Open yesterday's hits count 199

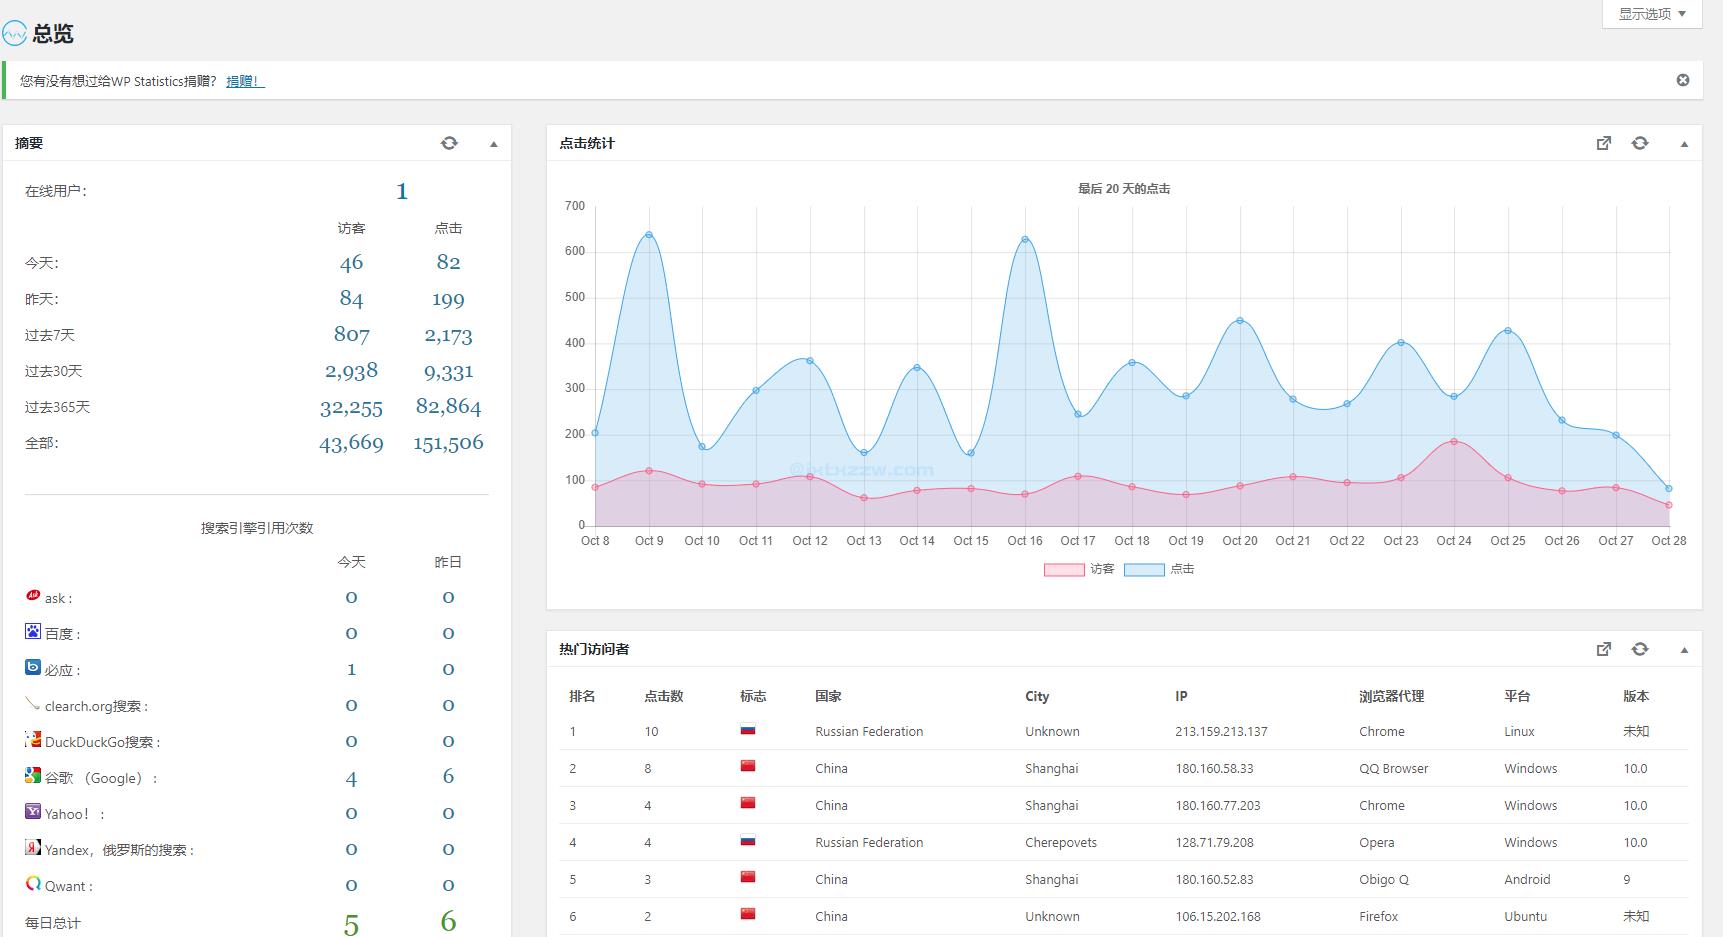pos(448,299)
